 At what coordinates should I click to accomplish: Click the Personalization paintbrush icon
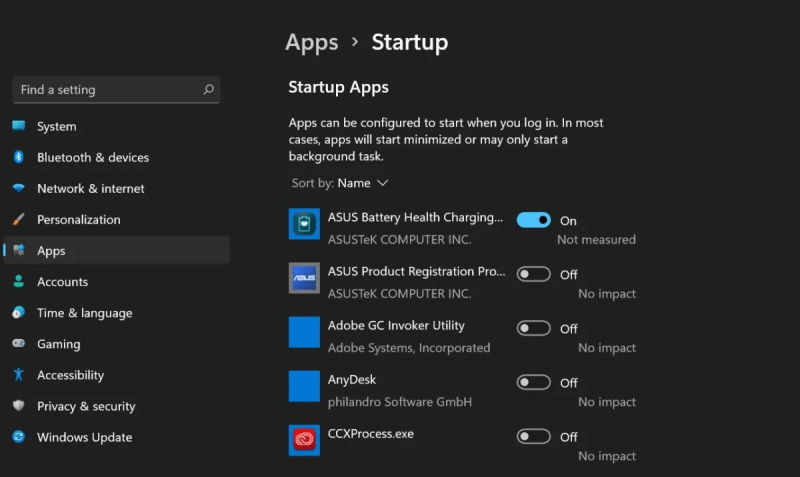19,219
